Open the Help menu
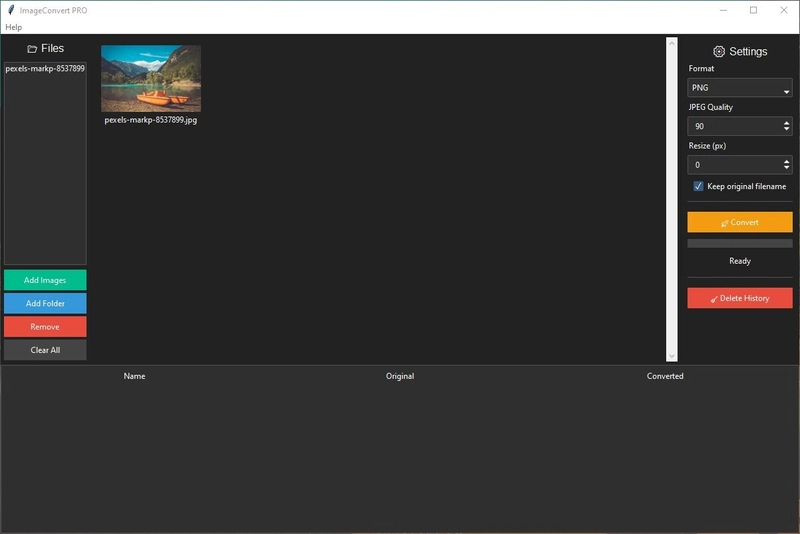 [14, 27]
